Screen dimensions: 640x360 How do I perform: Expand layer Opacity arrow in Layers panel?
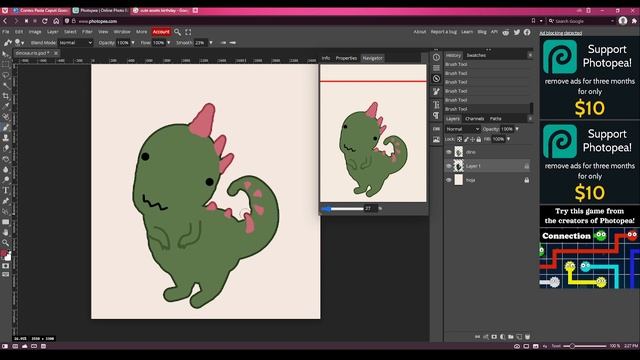(517, 129)
